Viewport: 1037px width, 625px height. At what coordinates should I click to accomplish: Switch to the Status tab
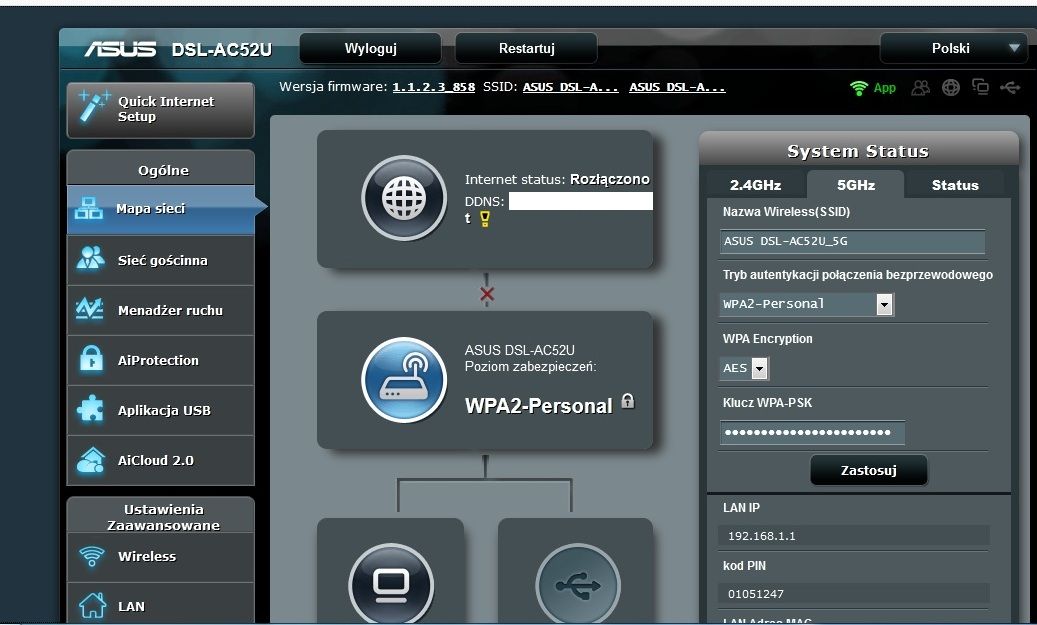point(955,185)
